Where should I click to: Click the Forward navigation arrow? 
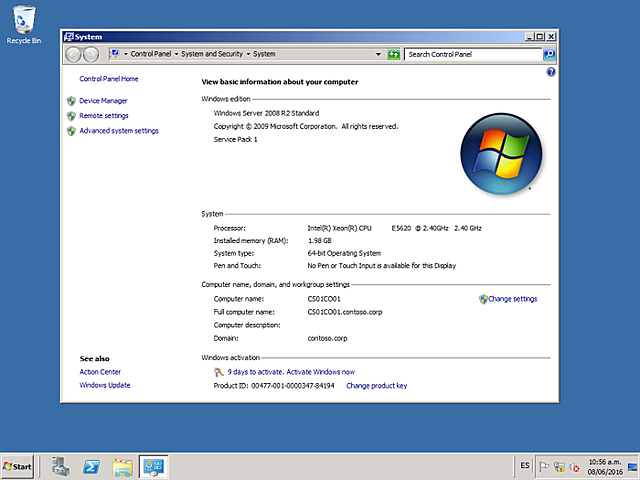click(91, 54)
